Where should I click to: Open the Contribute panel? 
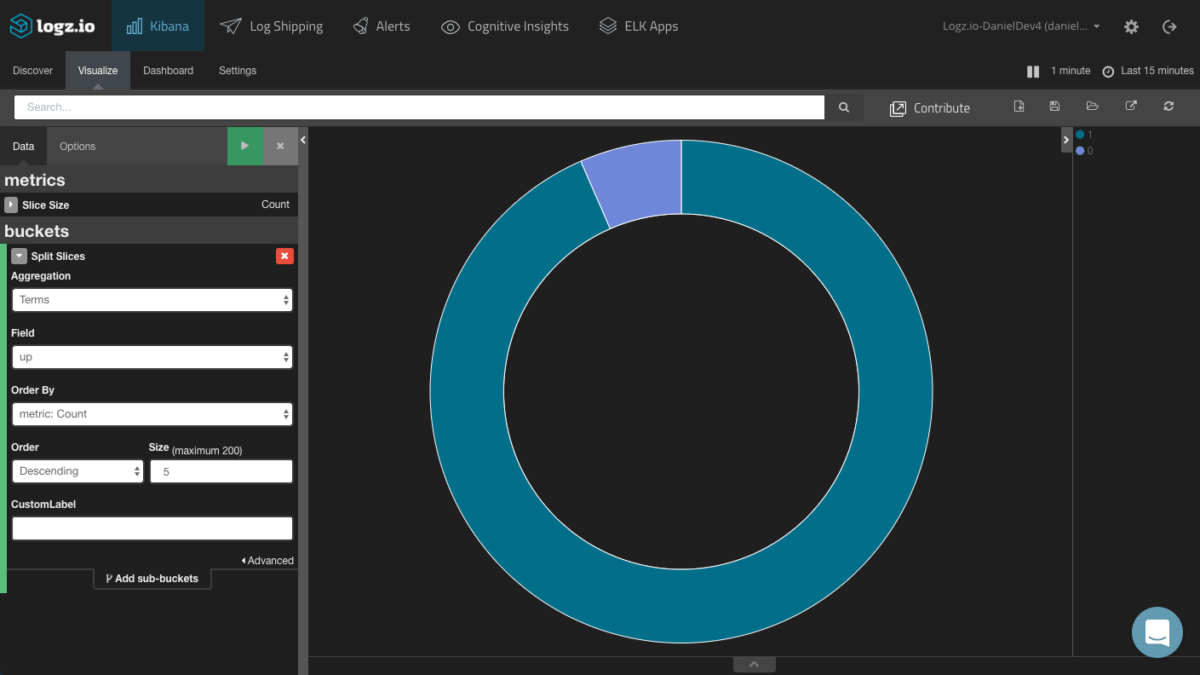coord(930,107)
